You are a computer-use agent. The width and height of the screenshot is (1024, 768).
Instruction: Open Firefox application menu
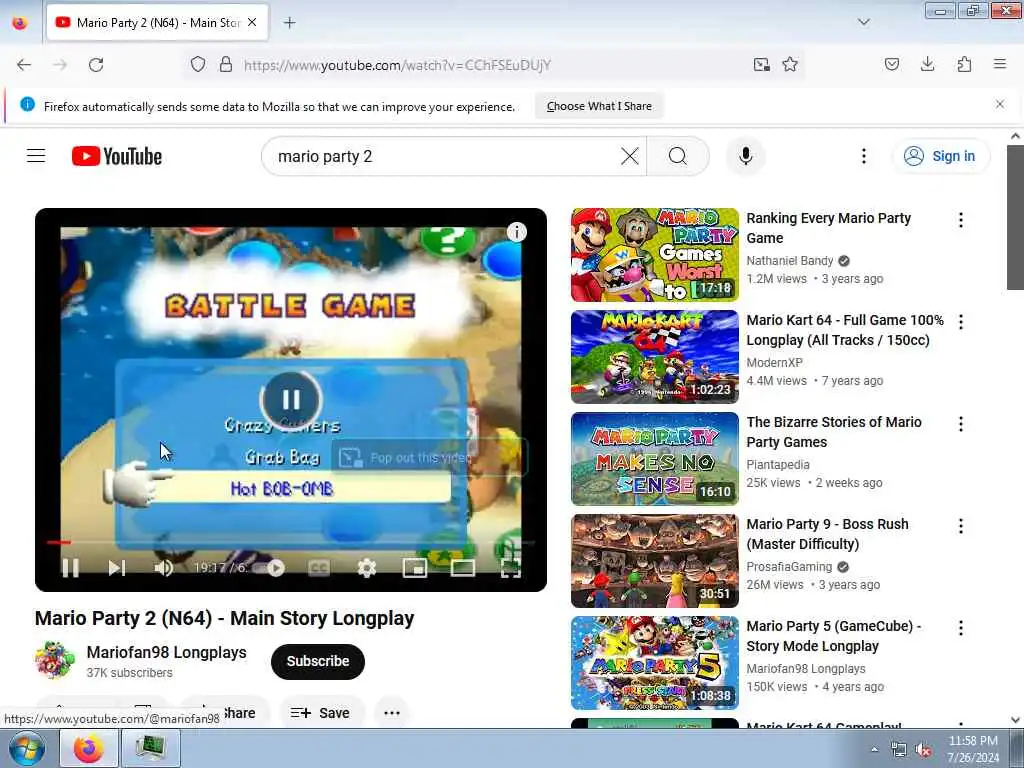tap(1000, 64)
